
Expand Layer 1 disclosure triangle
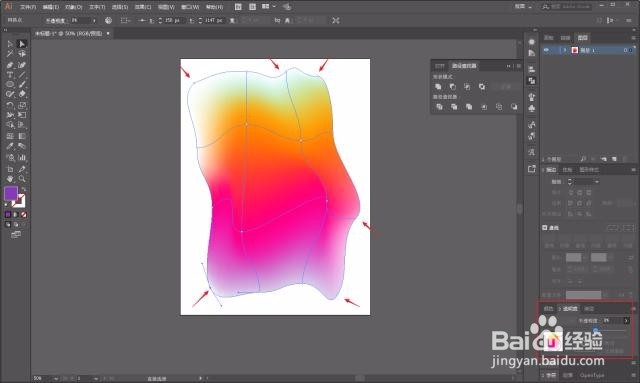565,50
